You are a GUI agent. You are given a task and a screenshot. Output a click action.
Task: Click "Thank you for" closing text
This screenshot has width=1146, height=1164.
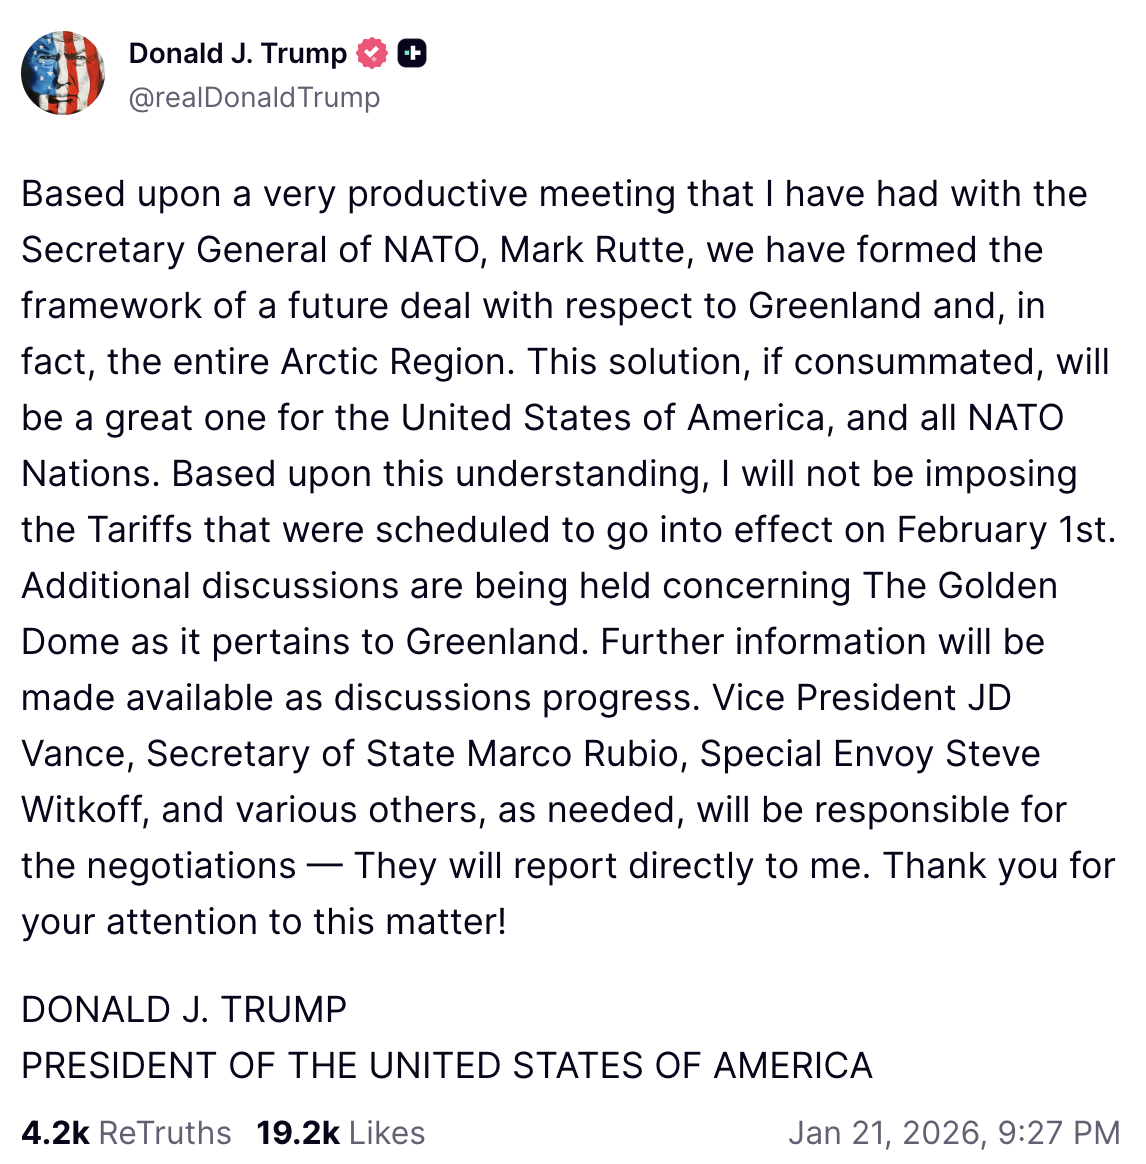click(x=998, y=866)
